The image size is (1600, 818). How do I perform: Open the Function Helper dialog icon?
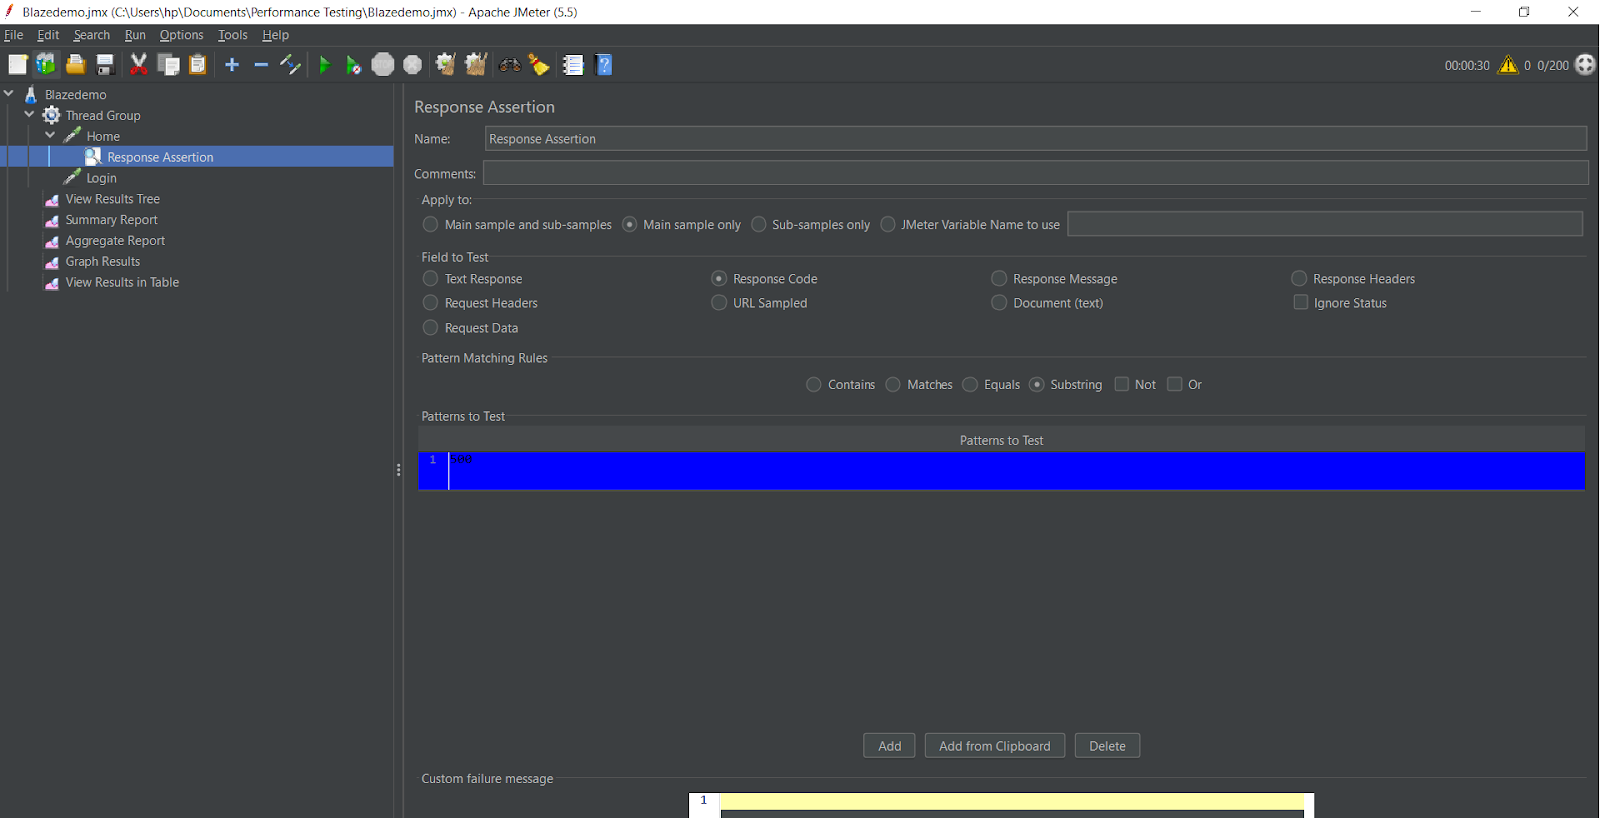[573, 65]
